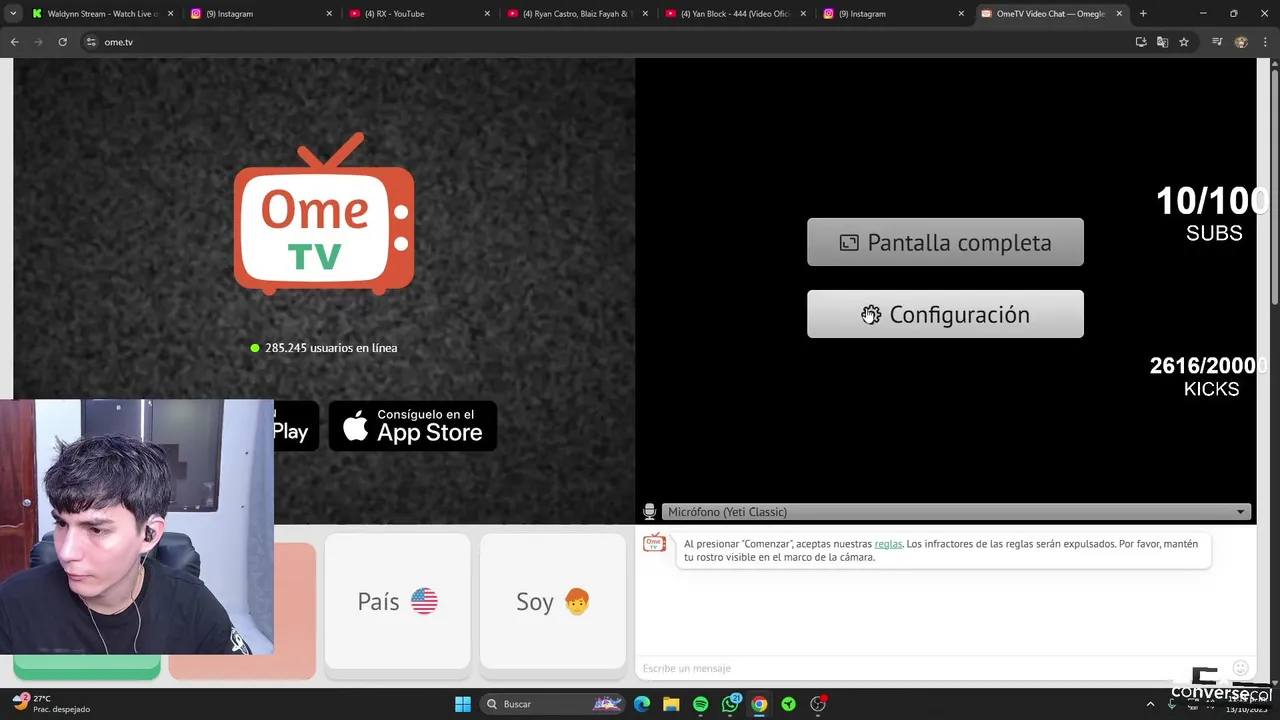Image resolution: width=1280 pixels, height=720 pixels.
Task: Go back in browser history
Action: pyautogui.click(x=14, y=42)
